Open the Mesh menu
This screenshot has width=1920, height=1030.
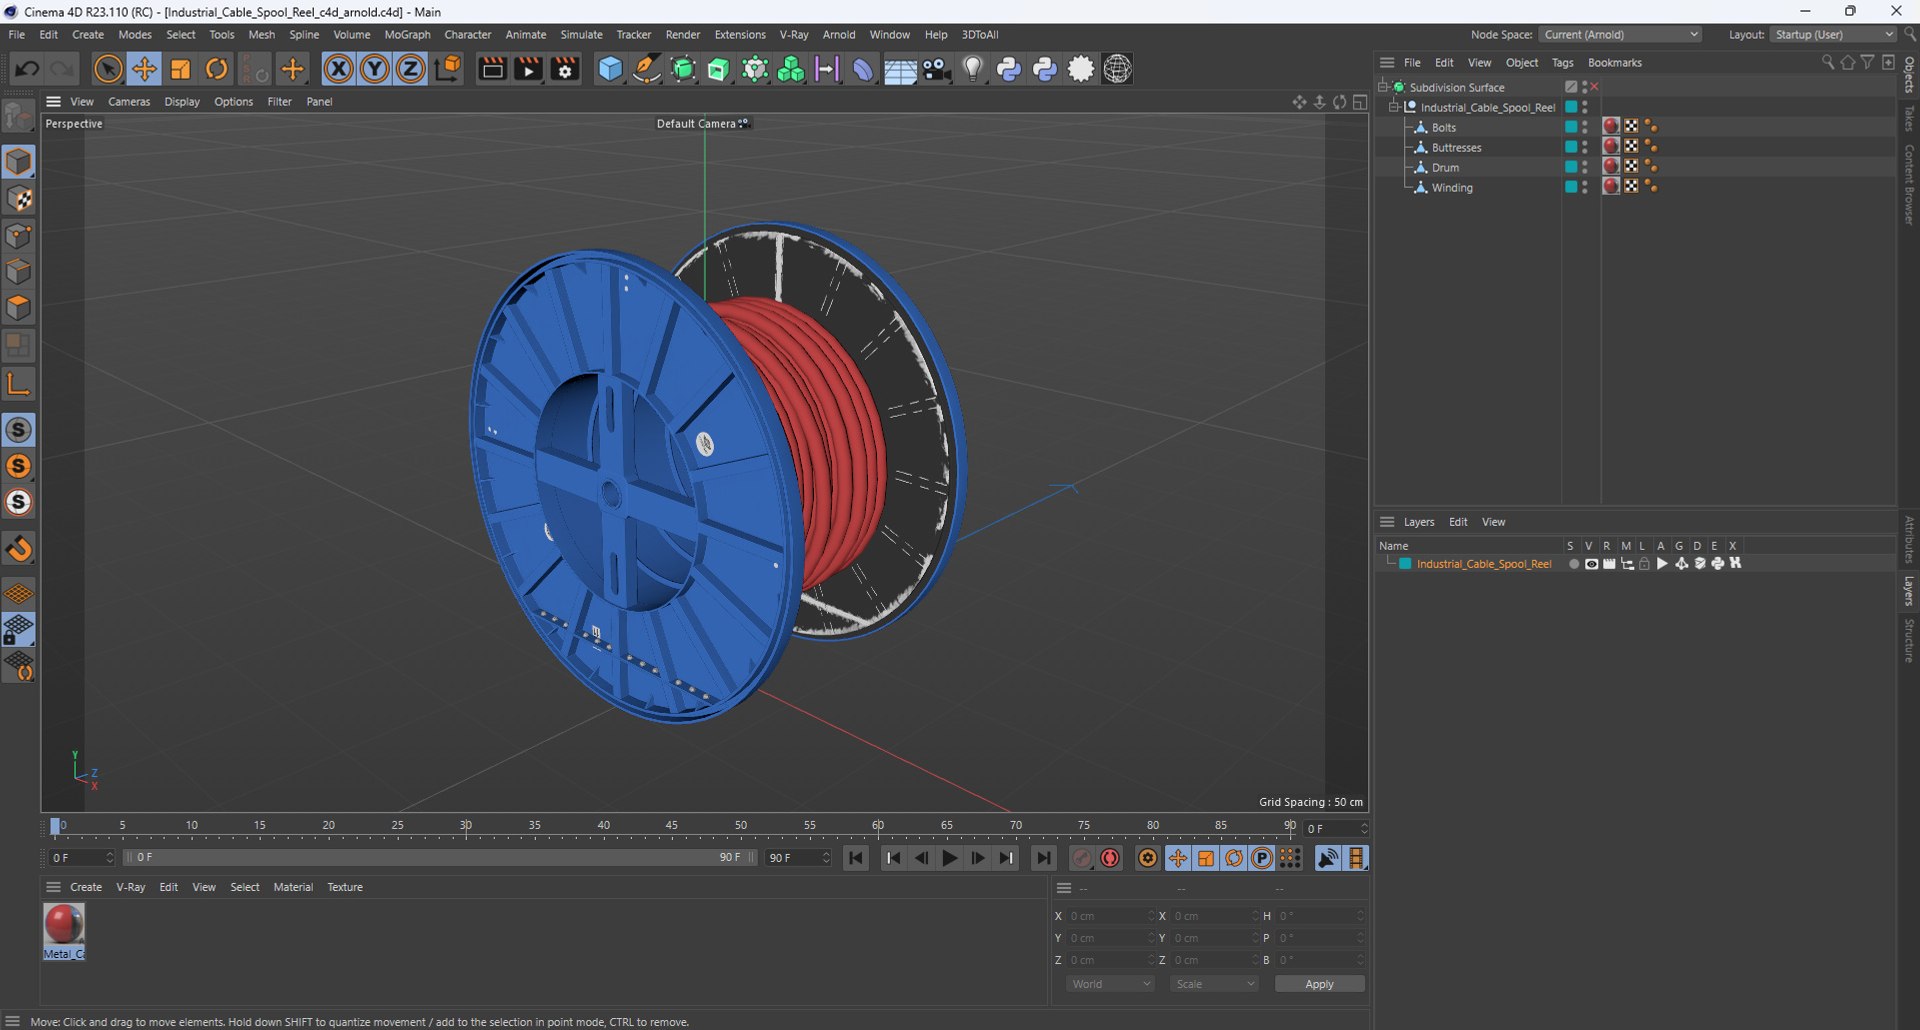tap(261, 34)
